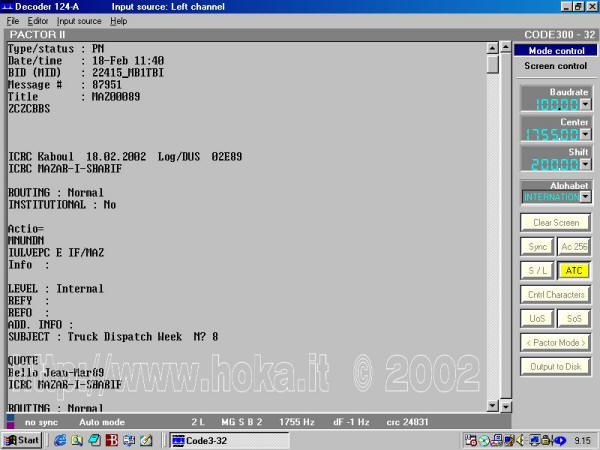Expand the Shift dropdown
The height and width of the screenshot is (450, 600).
[585, 164]
